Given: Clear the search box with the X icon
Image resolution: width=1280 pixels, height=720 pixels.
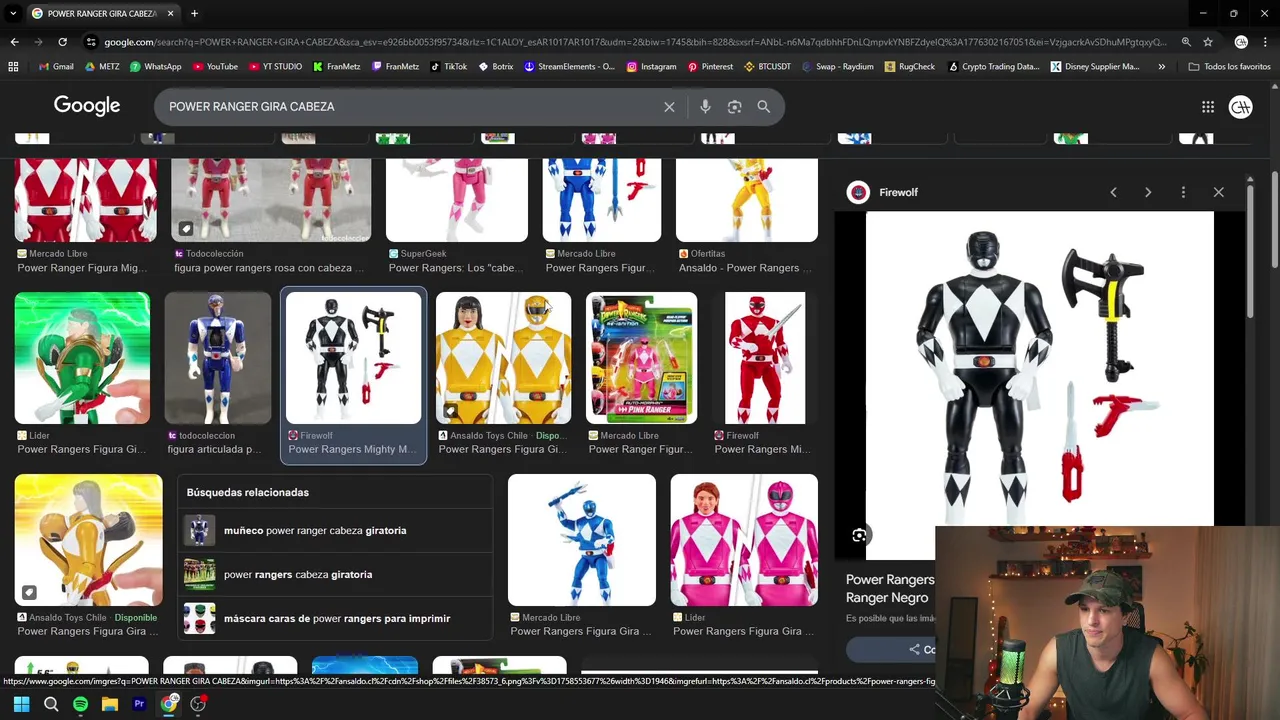Looking at the screenshot, I should coord(669,107).
